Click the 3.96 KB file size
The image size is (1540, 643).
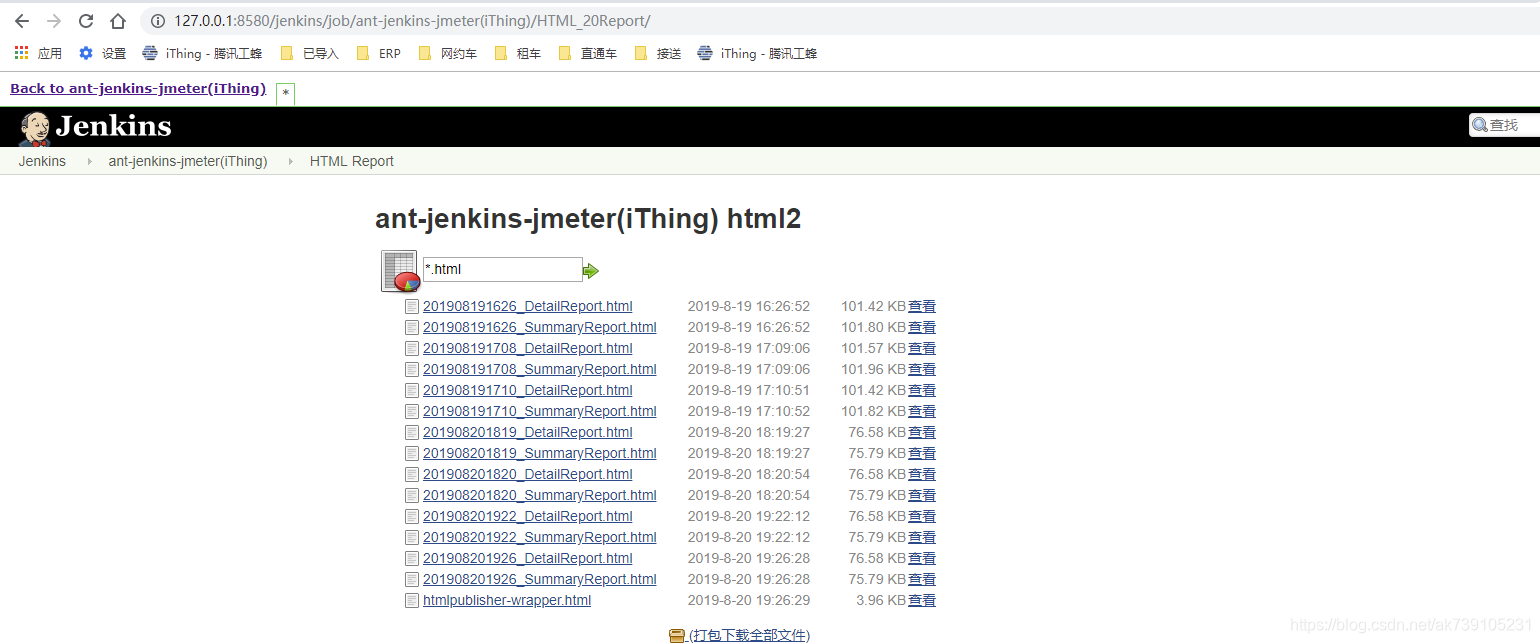[x=881, y=600]
